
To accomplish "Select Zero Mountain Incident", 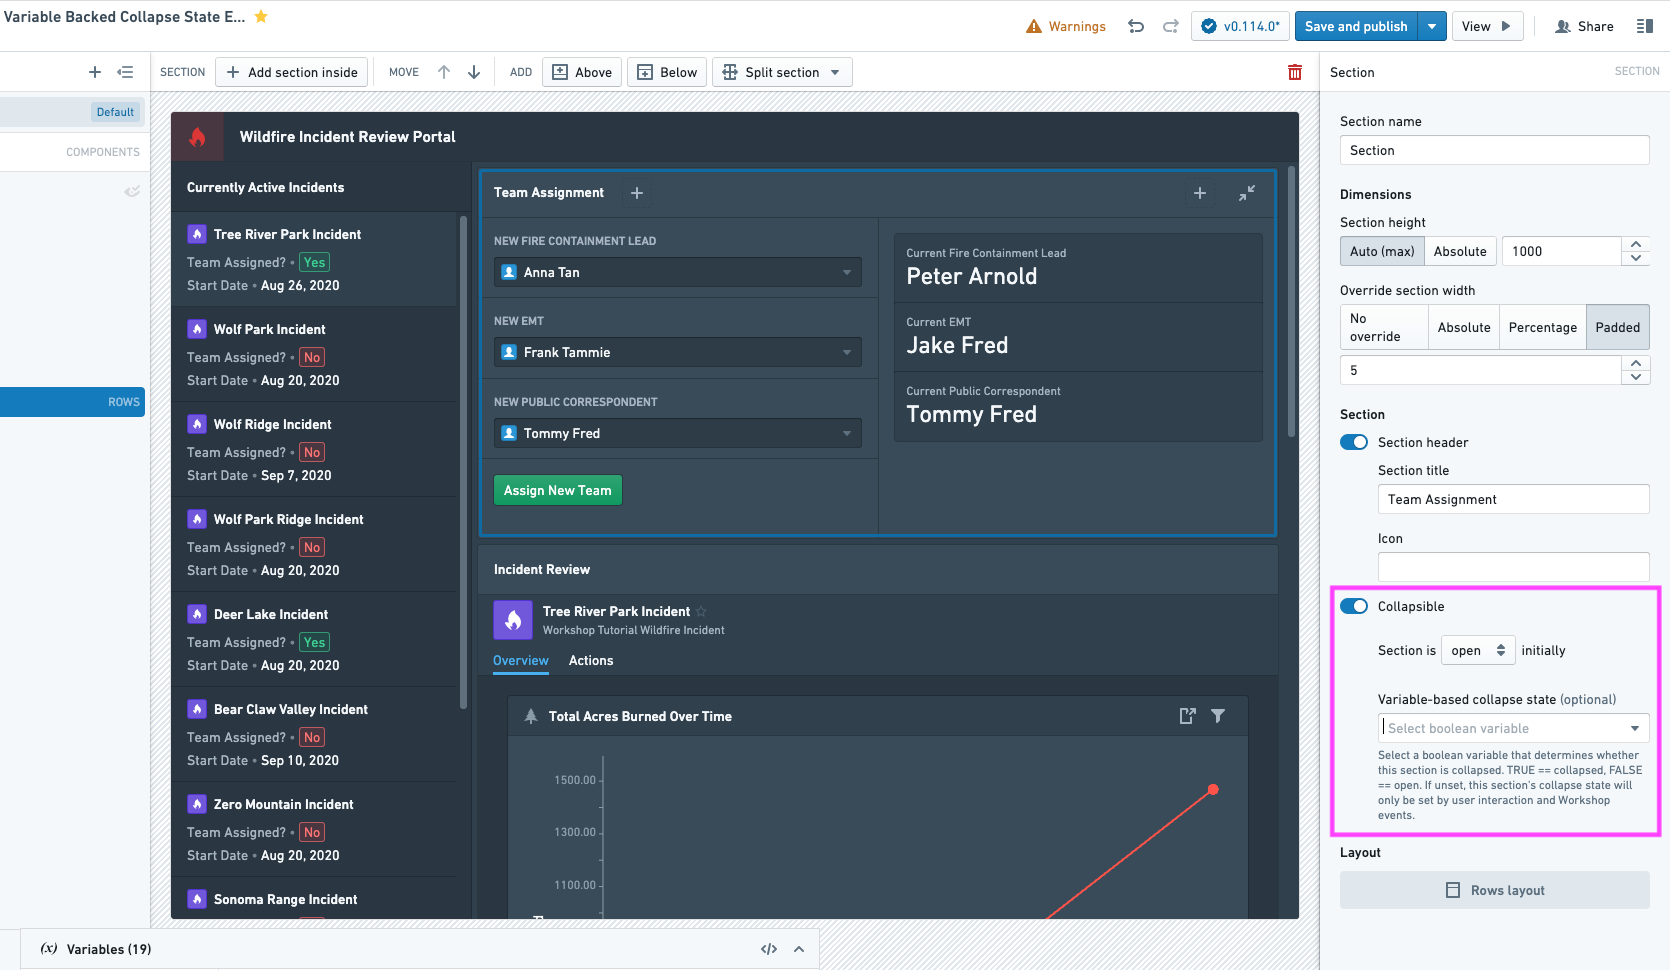I will [x=314, y=829].
